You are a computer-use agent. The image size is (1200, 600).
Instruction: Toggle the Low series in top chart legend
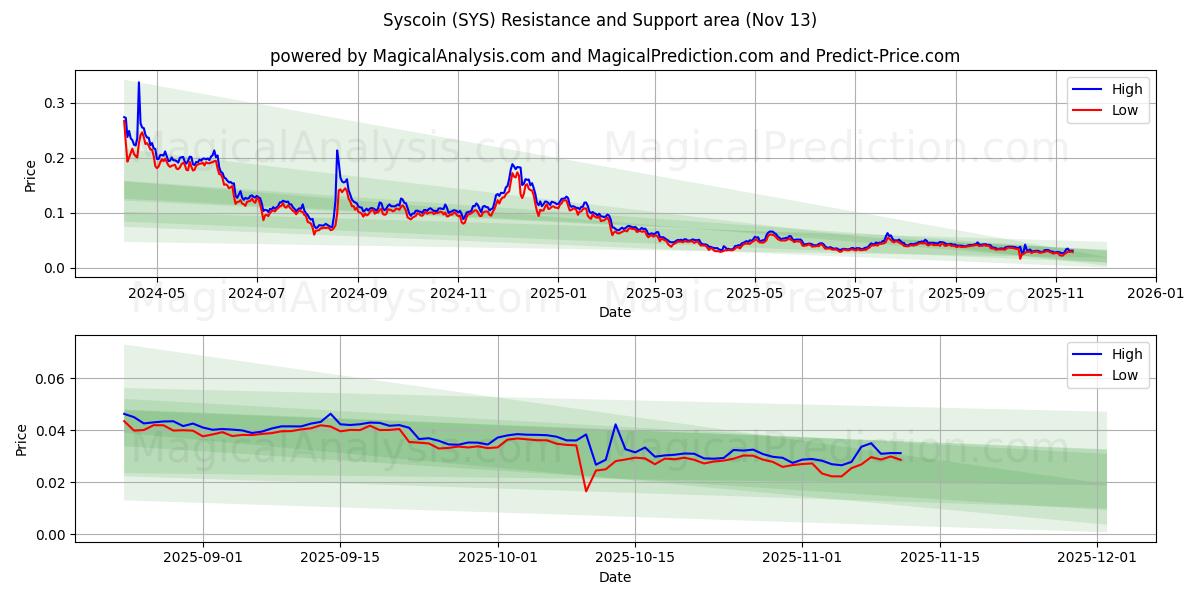1124,110
